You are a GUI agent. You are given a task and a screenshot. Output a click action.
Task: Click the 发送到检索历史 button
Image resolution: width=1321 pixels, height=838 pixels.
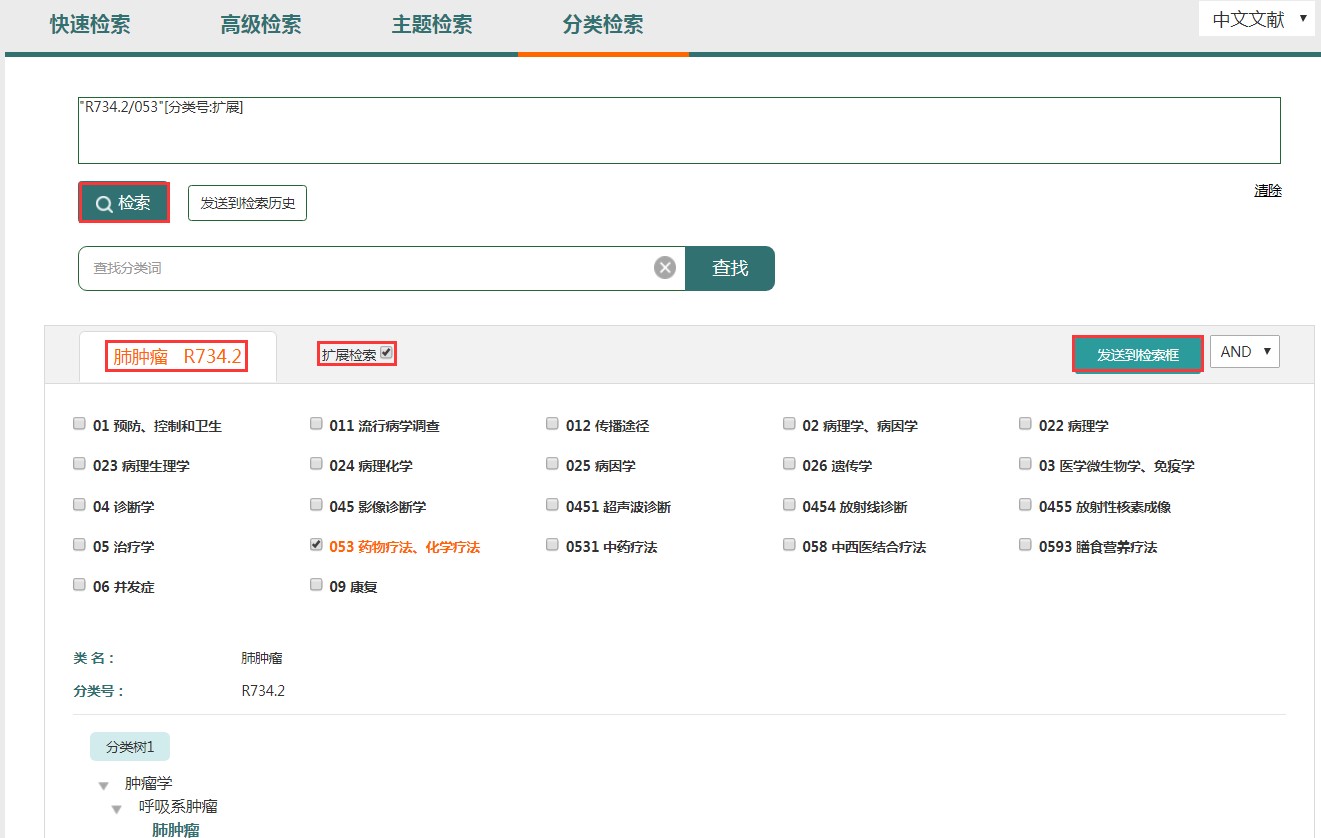click(247, 203)
